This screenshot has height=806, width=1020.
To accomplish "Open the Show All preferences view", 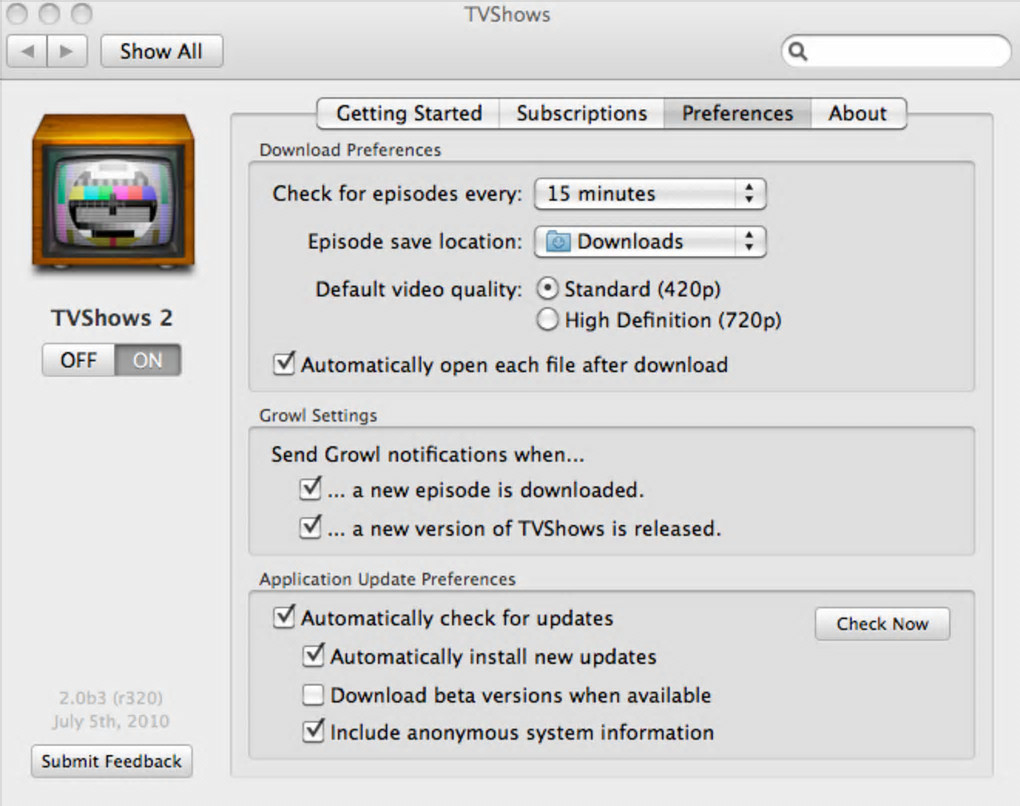I will (x=161, y=51).
